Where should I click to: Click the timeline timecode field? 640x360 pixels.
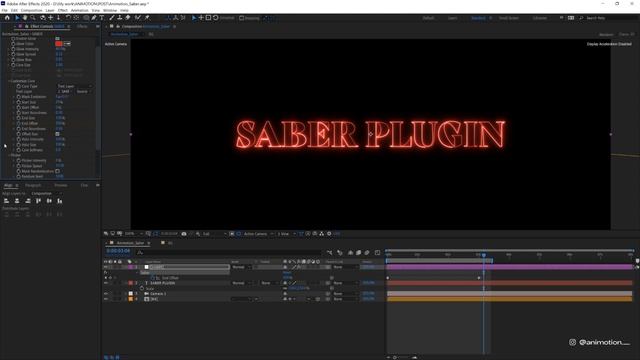click(118, 251)
